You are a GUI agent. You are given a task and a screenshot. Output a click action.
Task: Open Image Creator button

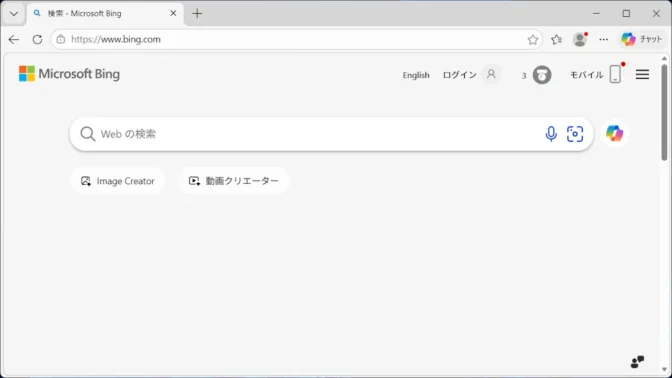(117, 181)
